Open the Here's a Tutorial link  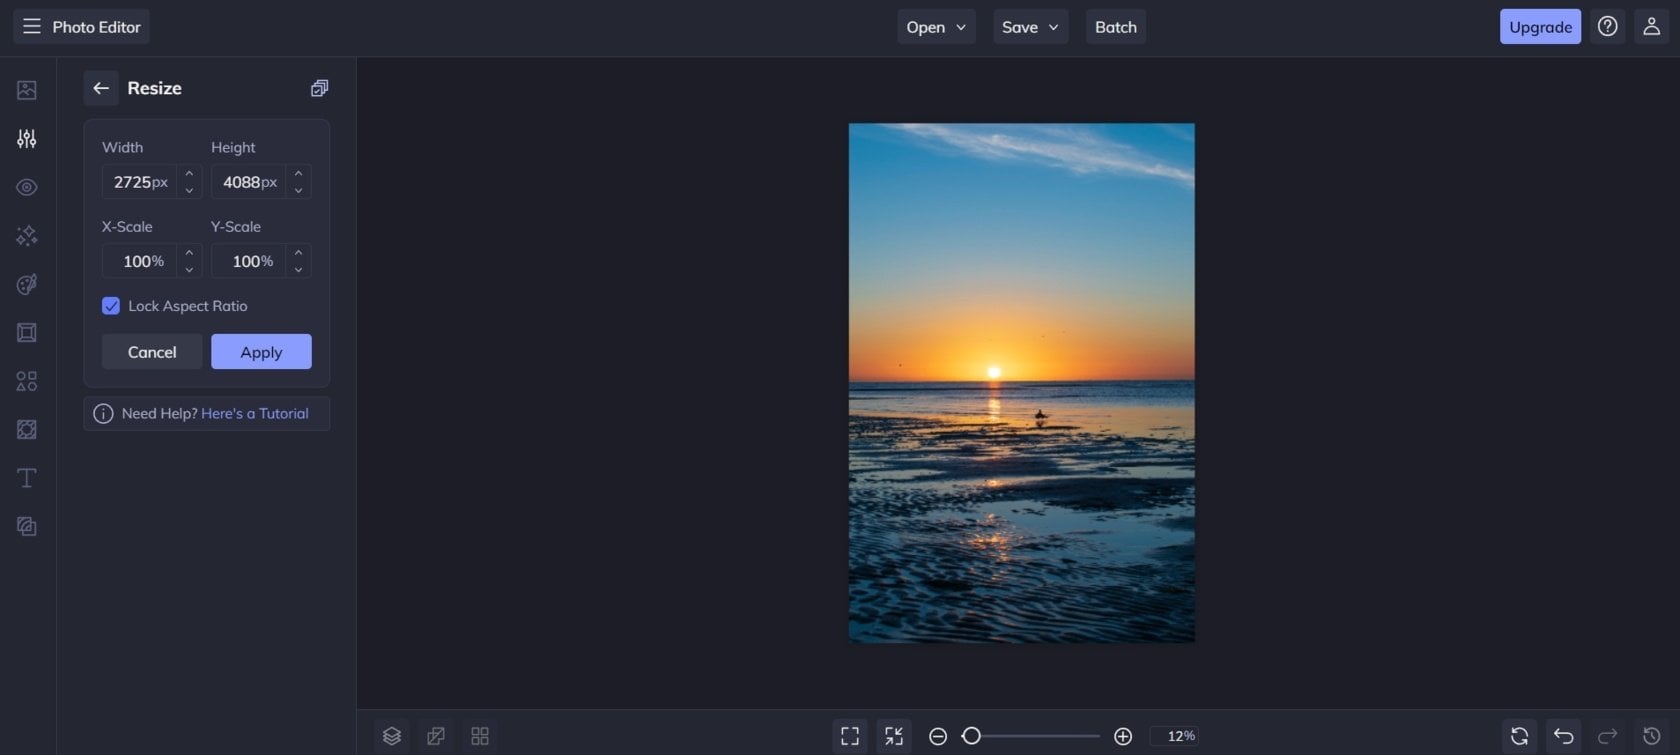[x=255, y=413]
